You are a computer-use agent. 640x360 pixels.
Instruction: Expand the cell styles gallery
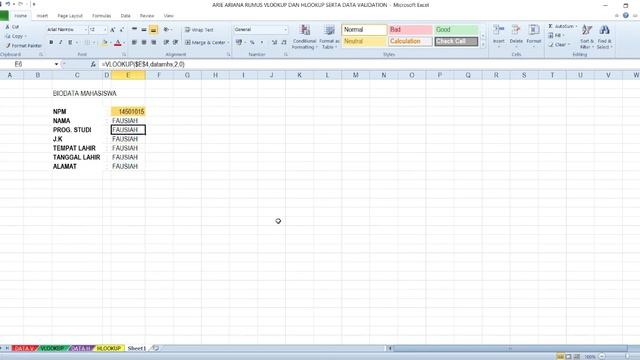click(x=483, y=45)
